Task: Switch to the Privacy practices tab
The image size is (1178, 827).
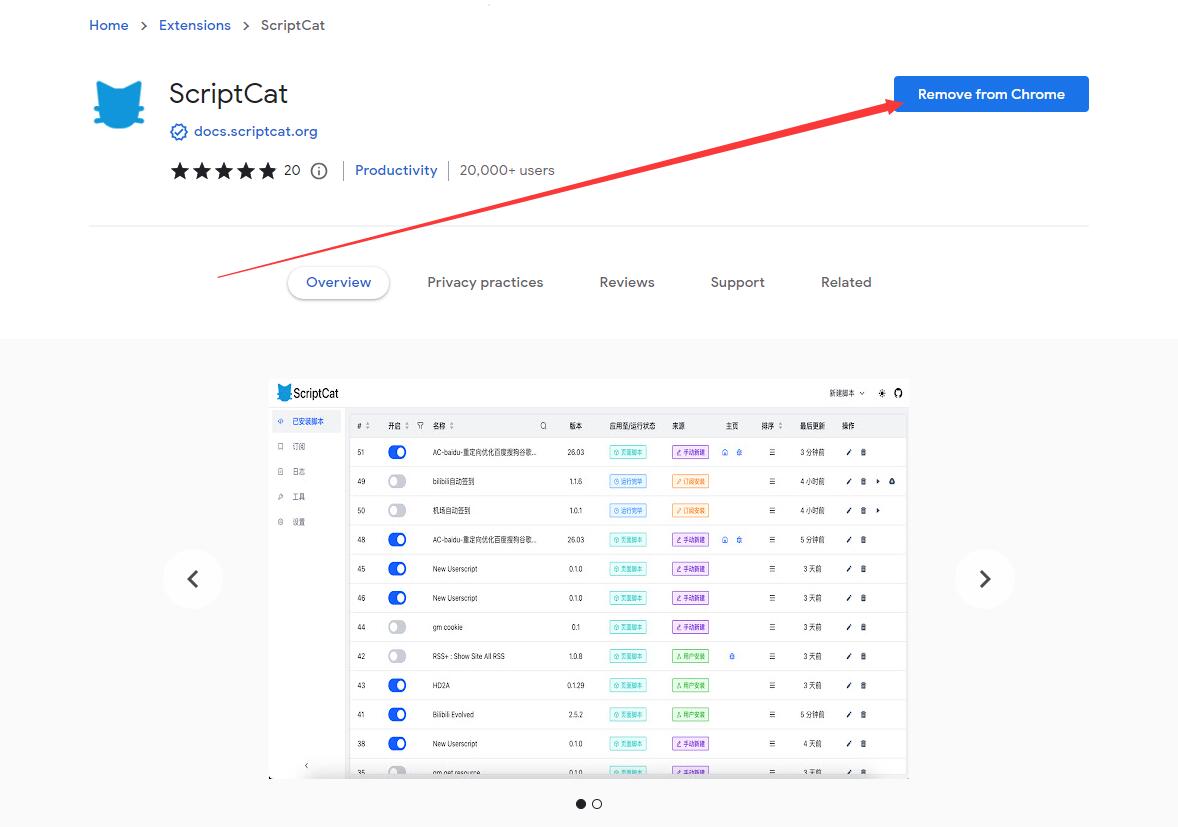Action: coord(485,283)
